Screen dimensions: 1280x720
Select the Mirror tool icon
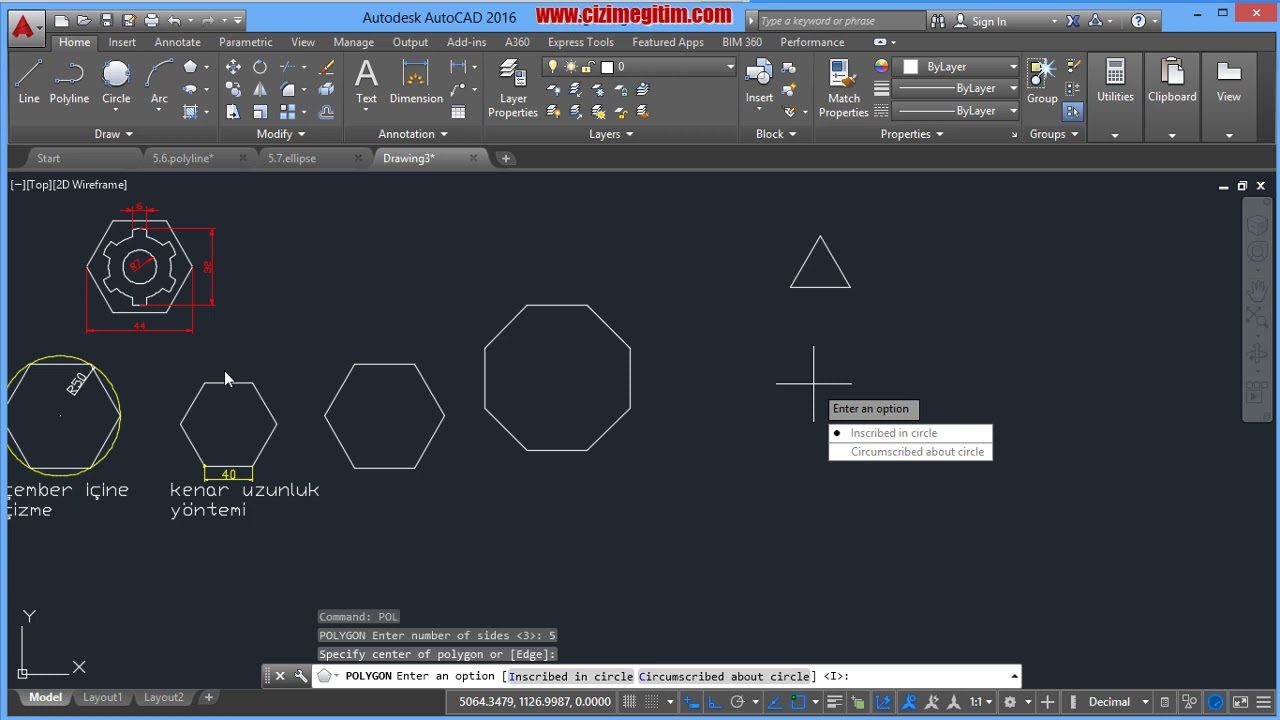(x=260, y=89)
